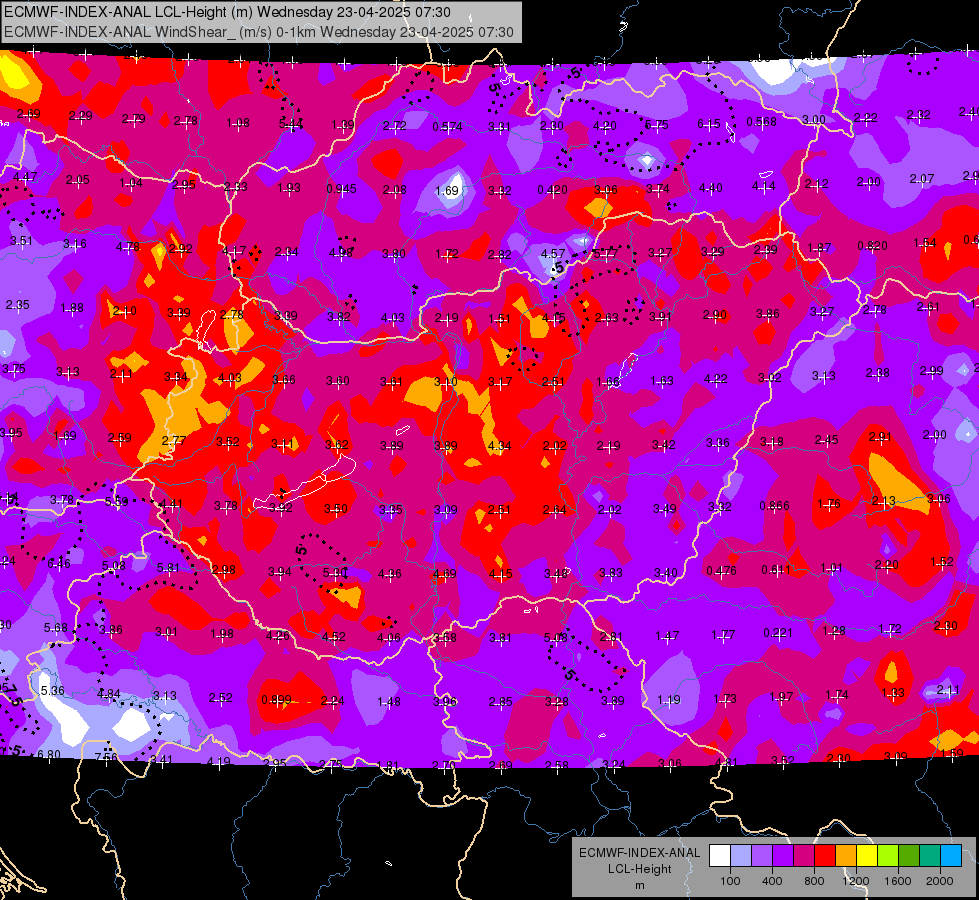Screen dimensions: 979x900
Task: Click the wind shear value 4.57
Action: point(553,254)
